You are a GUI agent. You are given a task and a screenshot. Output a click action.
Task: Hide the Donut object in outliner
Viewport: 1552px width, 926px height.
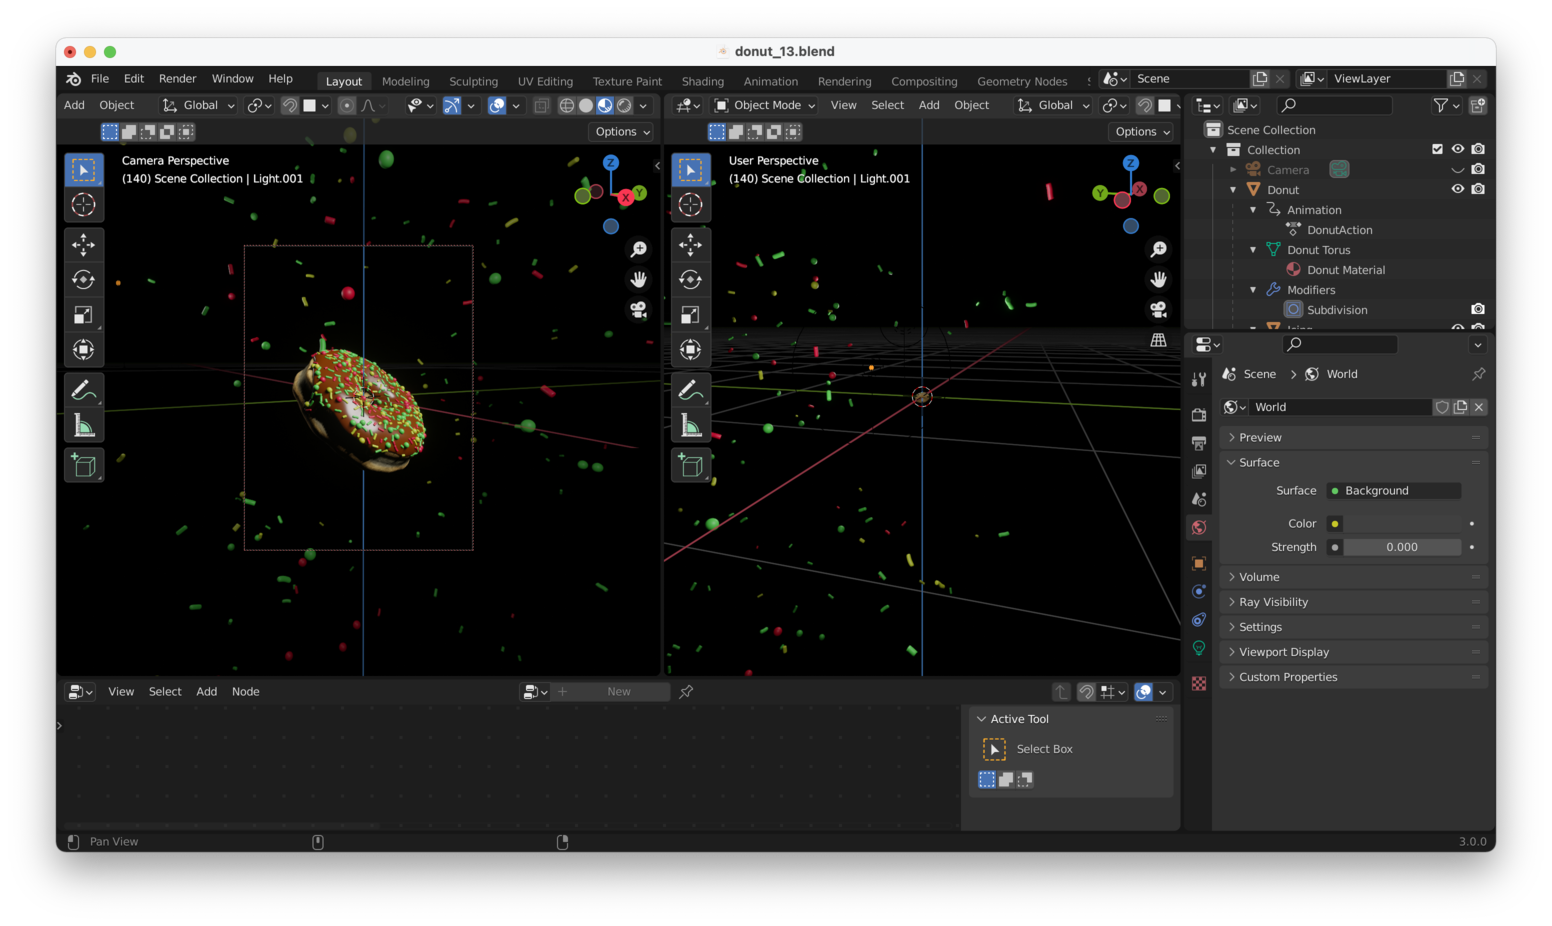click(1457, 189)
